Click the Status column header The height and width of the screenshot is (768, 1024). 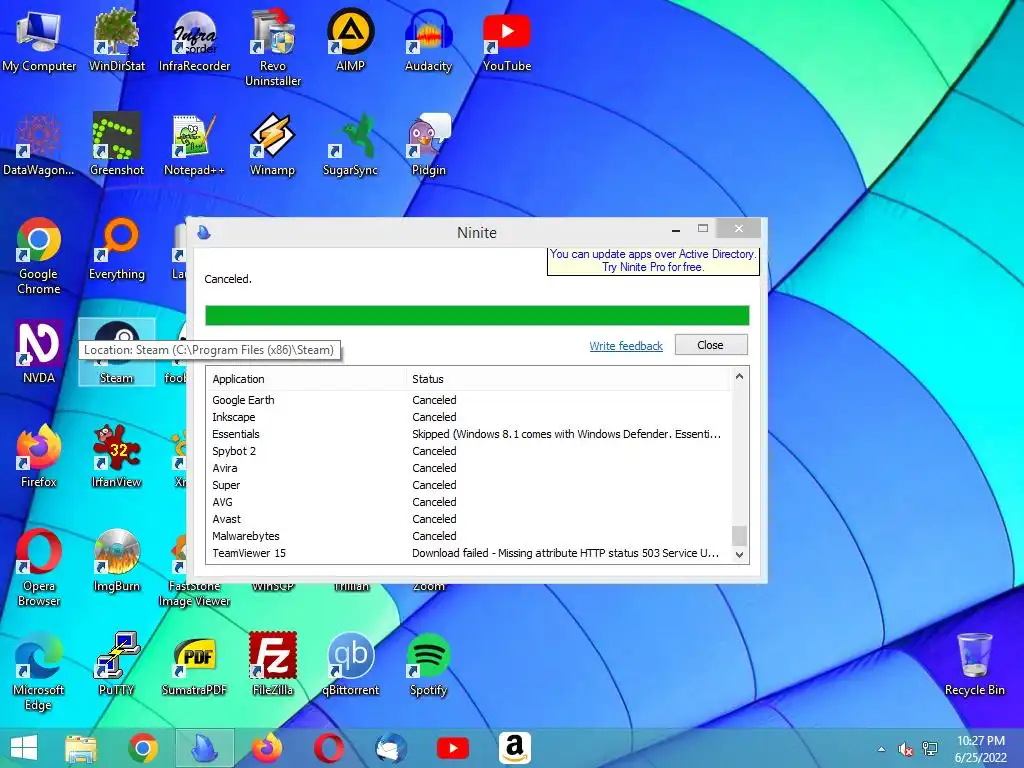pos(567,379)
